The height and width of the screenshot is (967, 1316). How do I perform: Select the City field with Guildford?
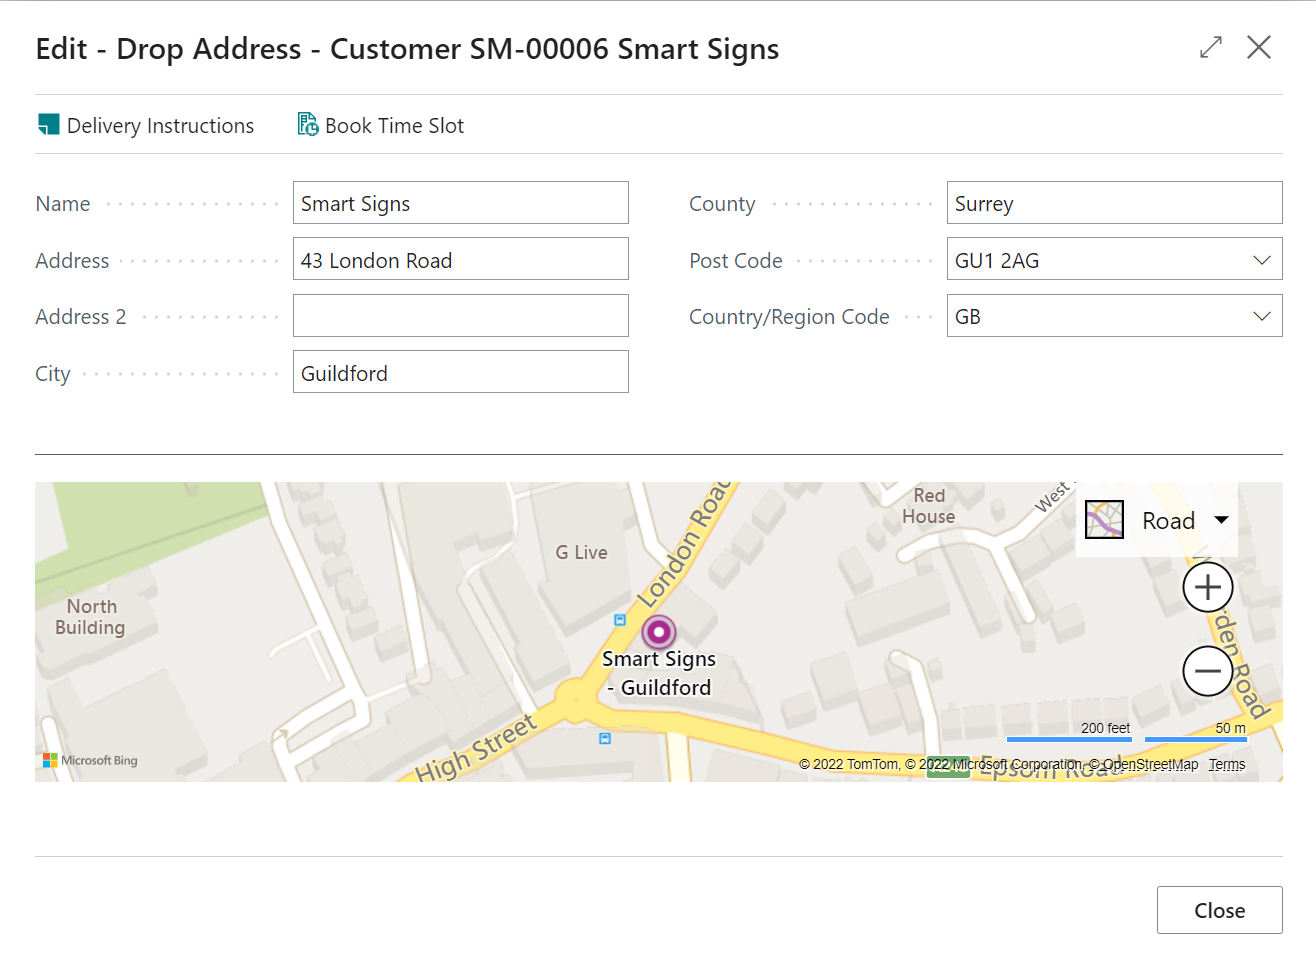click(461, 372)
